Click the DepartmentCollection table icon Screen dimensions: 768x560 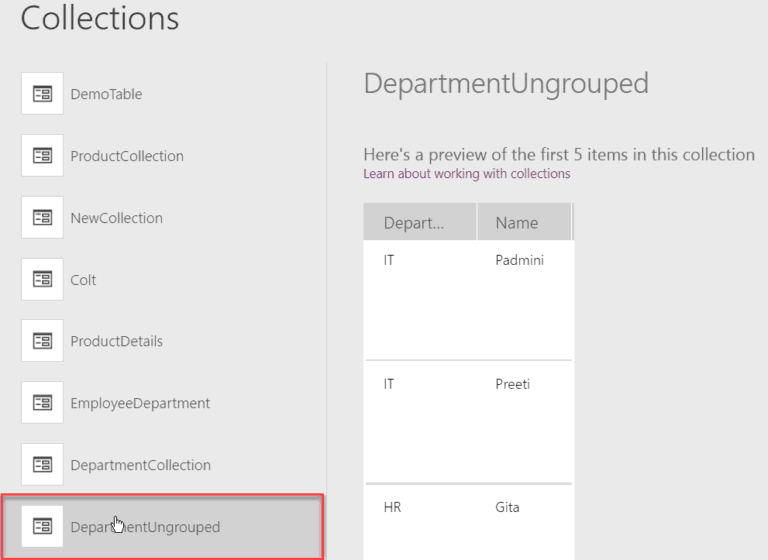(x=42, y=464)
